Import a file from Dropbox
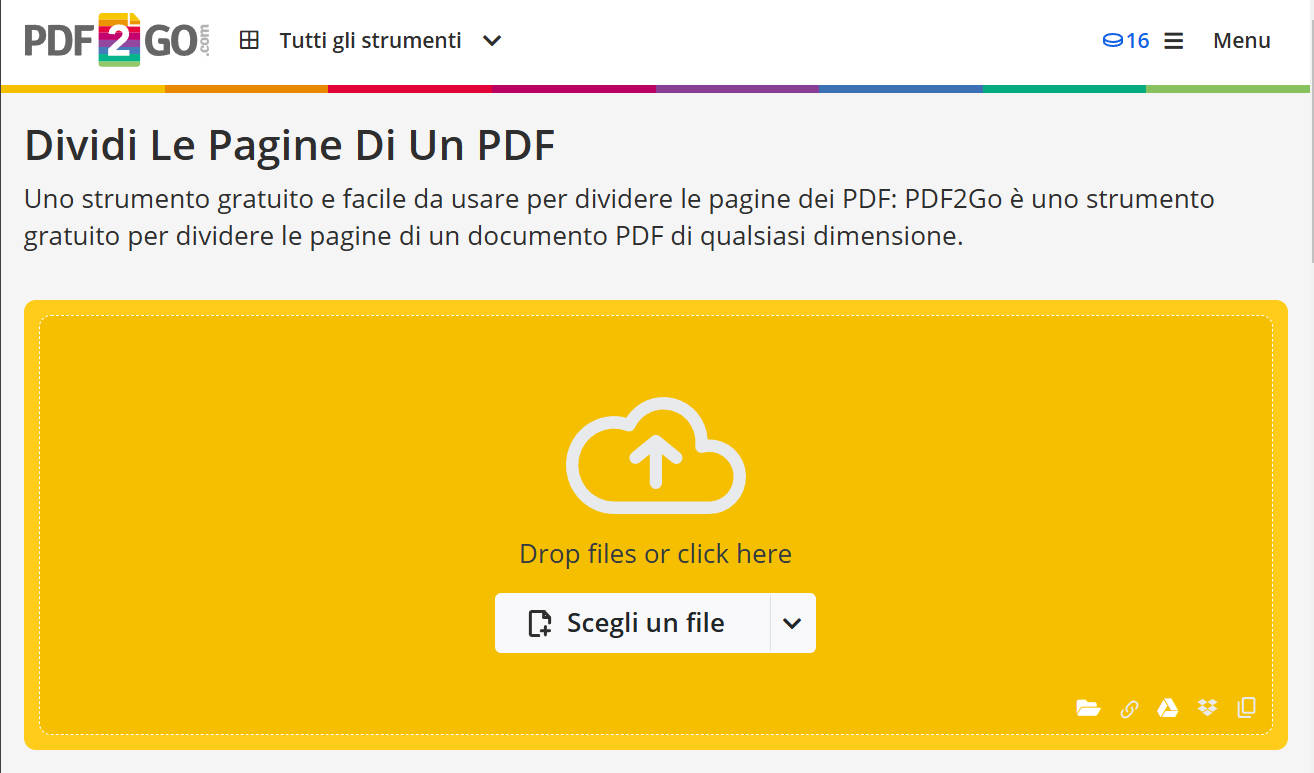1314x773 pixels. point(1206,708)
